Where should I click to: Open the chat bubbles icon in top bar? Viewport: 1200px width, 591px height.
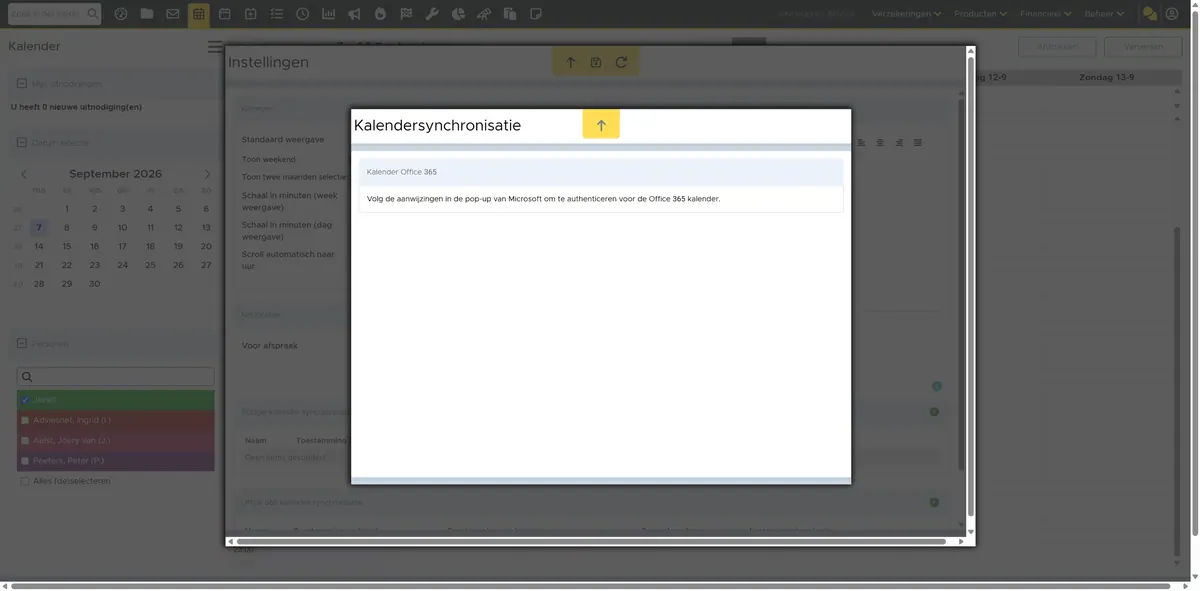[1150, 14]
